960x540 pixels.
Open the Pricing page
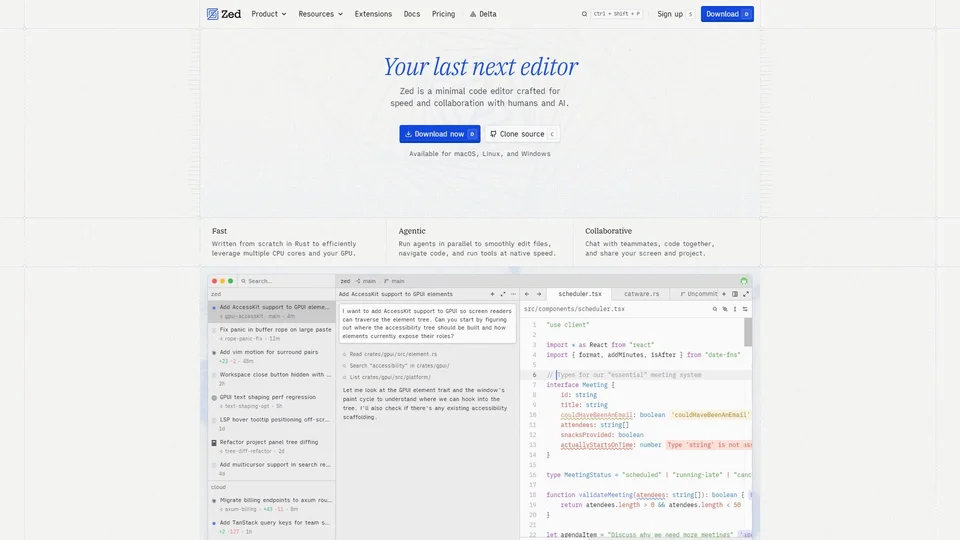(x=443, y=14)
